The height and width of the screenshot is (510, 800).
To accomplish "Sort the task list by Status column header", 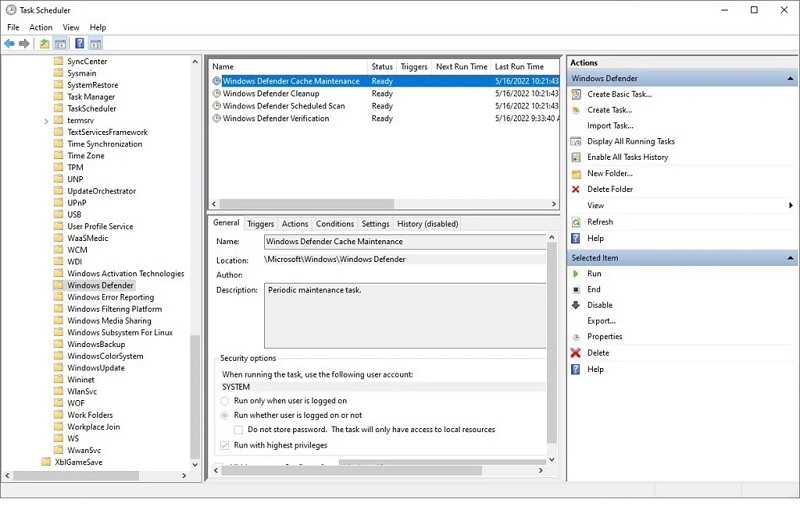I will pyautogui.click(x=382, y=67).
